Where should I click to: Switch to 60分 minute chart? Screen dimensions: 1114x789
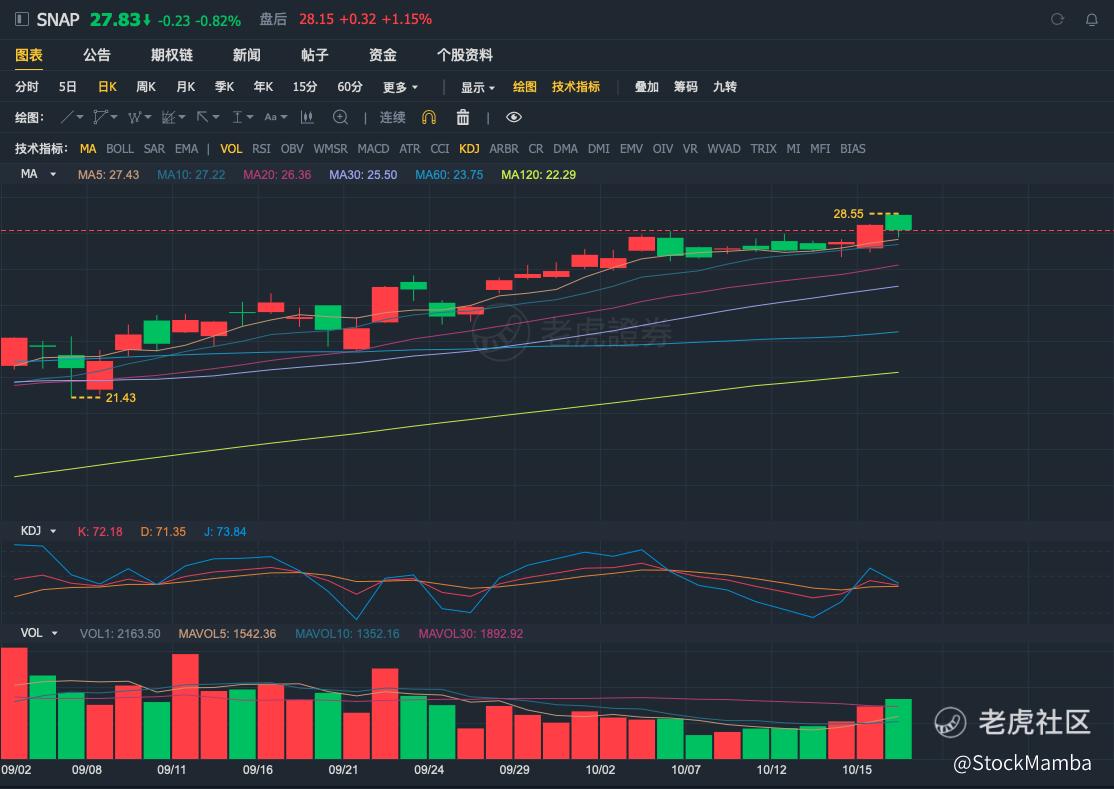click(x=350, y=87)
